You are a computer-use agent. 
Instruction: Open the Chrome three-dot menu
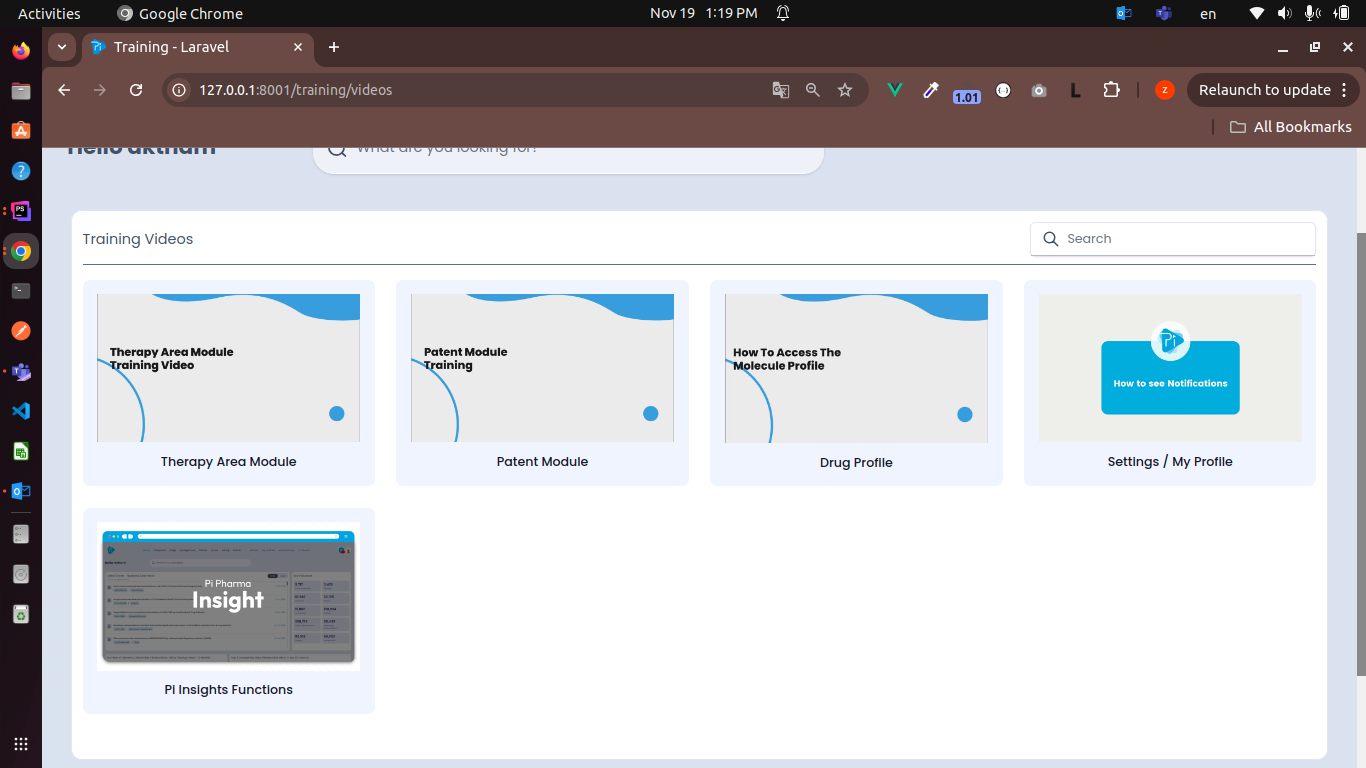[1343, 90]
